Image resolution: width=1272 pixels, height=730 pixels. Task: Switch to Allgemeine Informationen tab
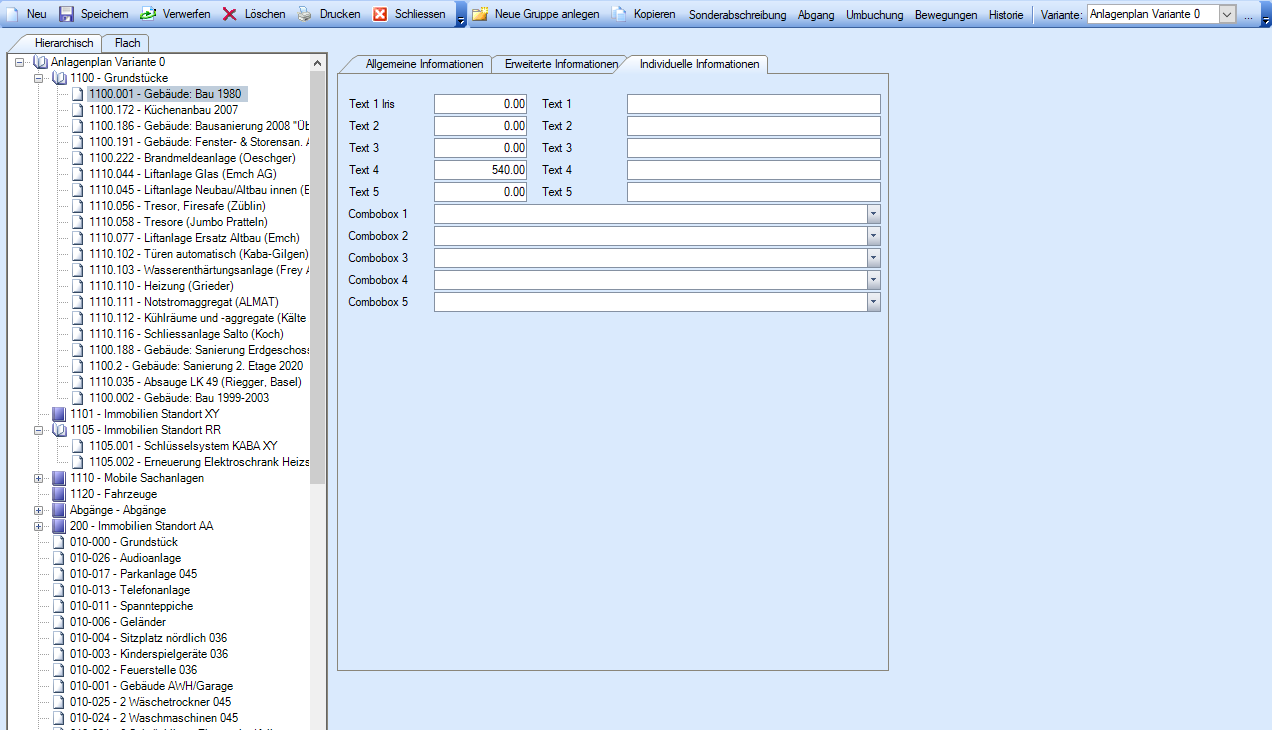click(x=424, y=64)
